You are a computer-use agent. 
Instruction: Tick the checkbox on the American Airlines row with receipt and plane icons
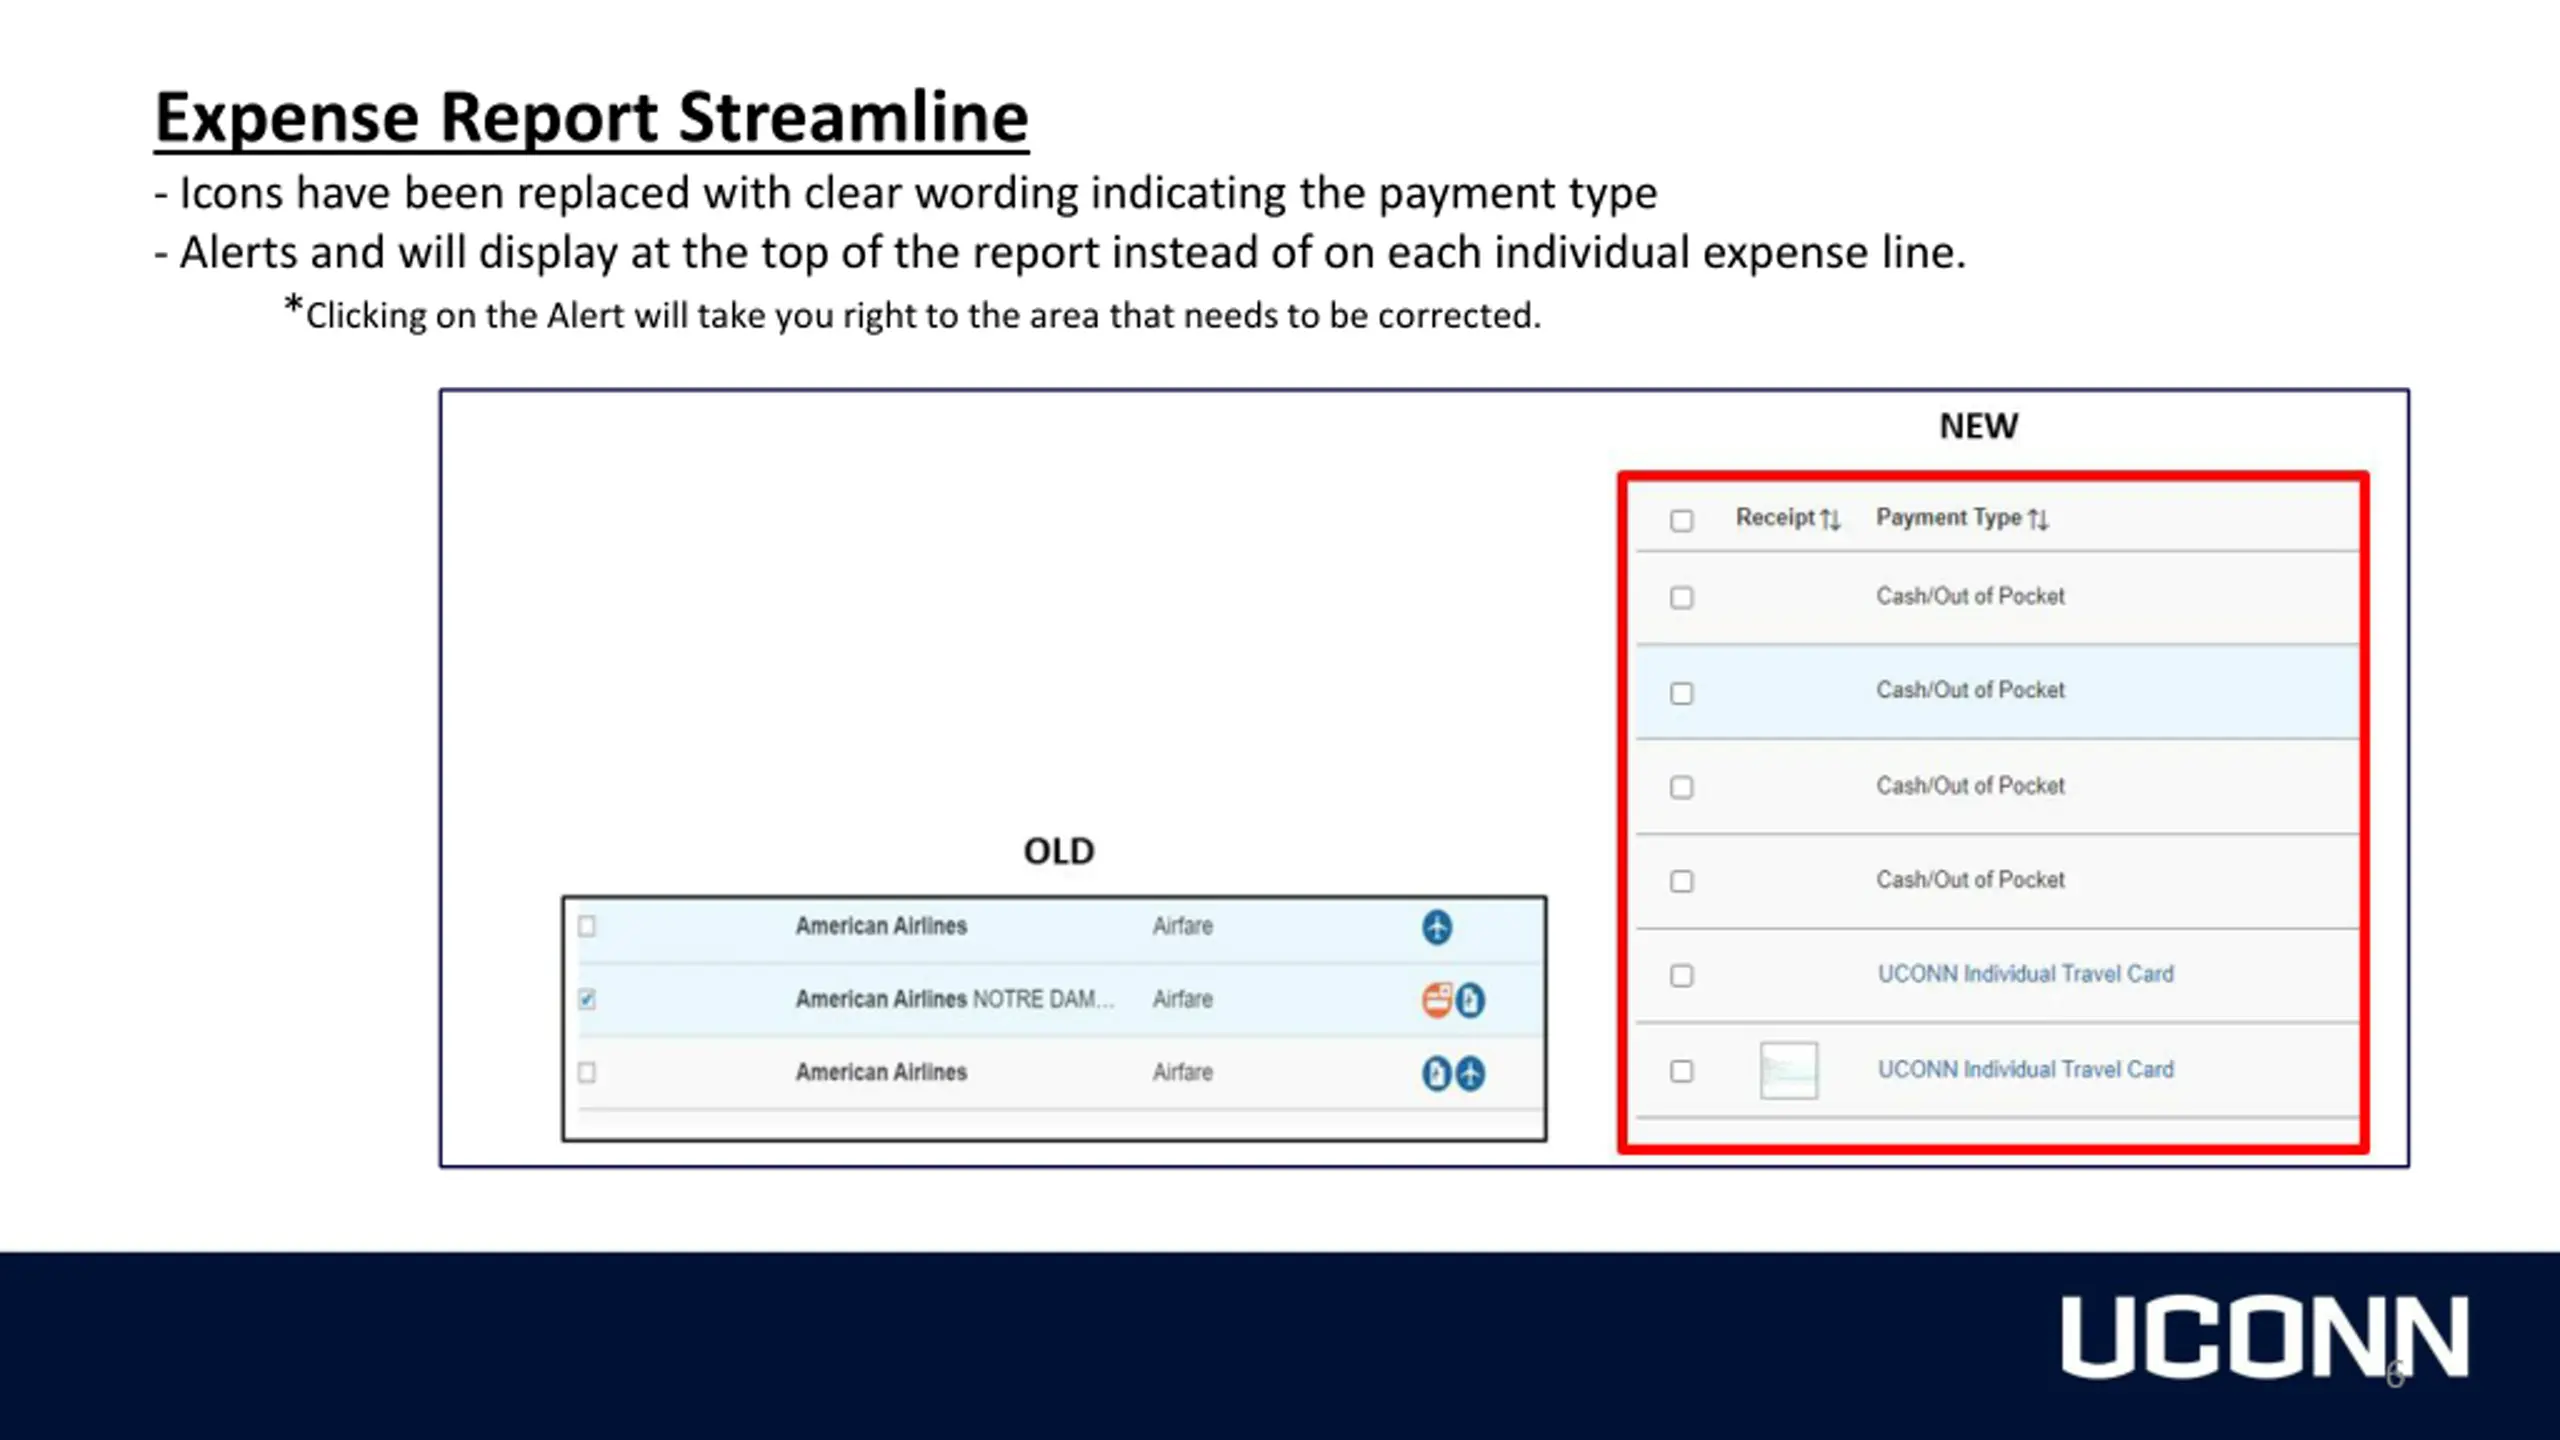[x=587, y=1072]
